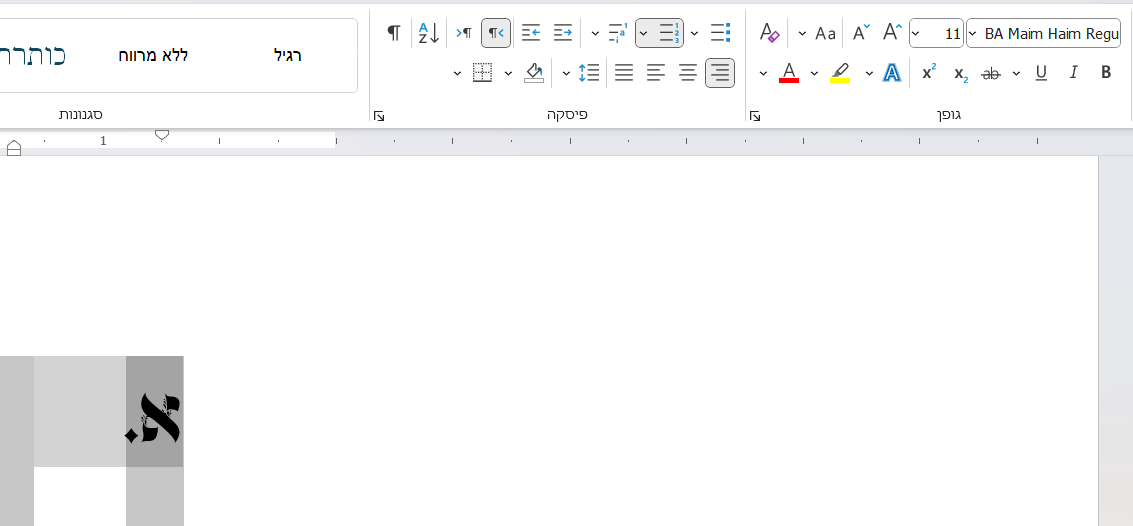
Task: Apply the רגיל (Normal) style
Action: [288, 55]
